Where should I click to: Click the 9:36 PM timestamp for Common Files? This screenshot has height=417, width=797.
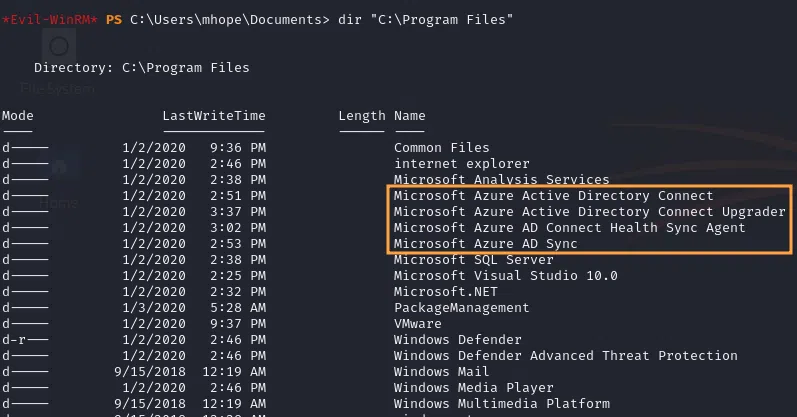pos(238,148)
